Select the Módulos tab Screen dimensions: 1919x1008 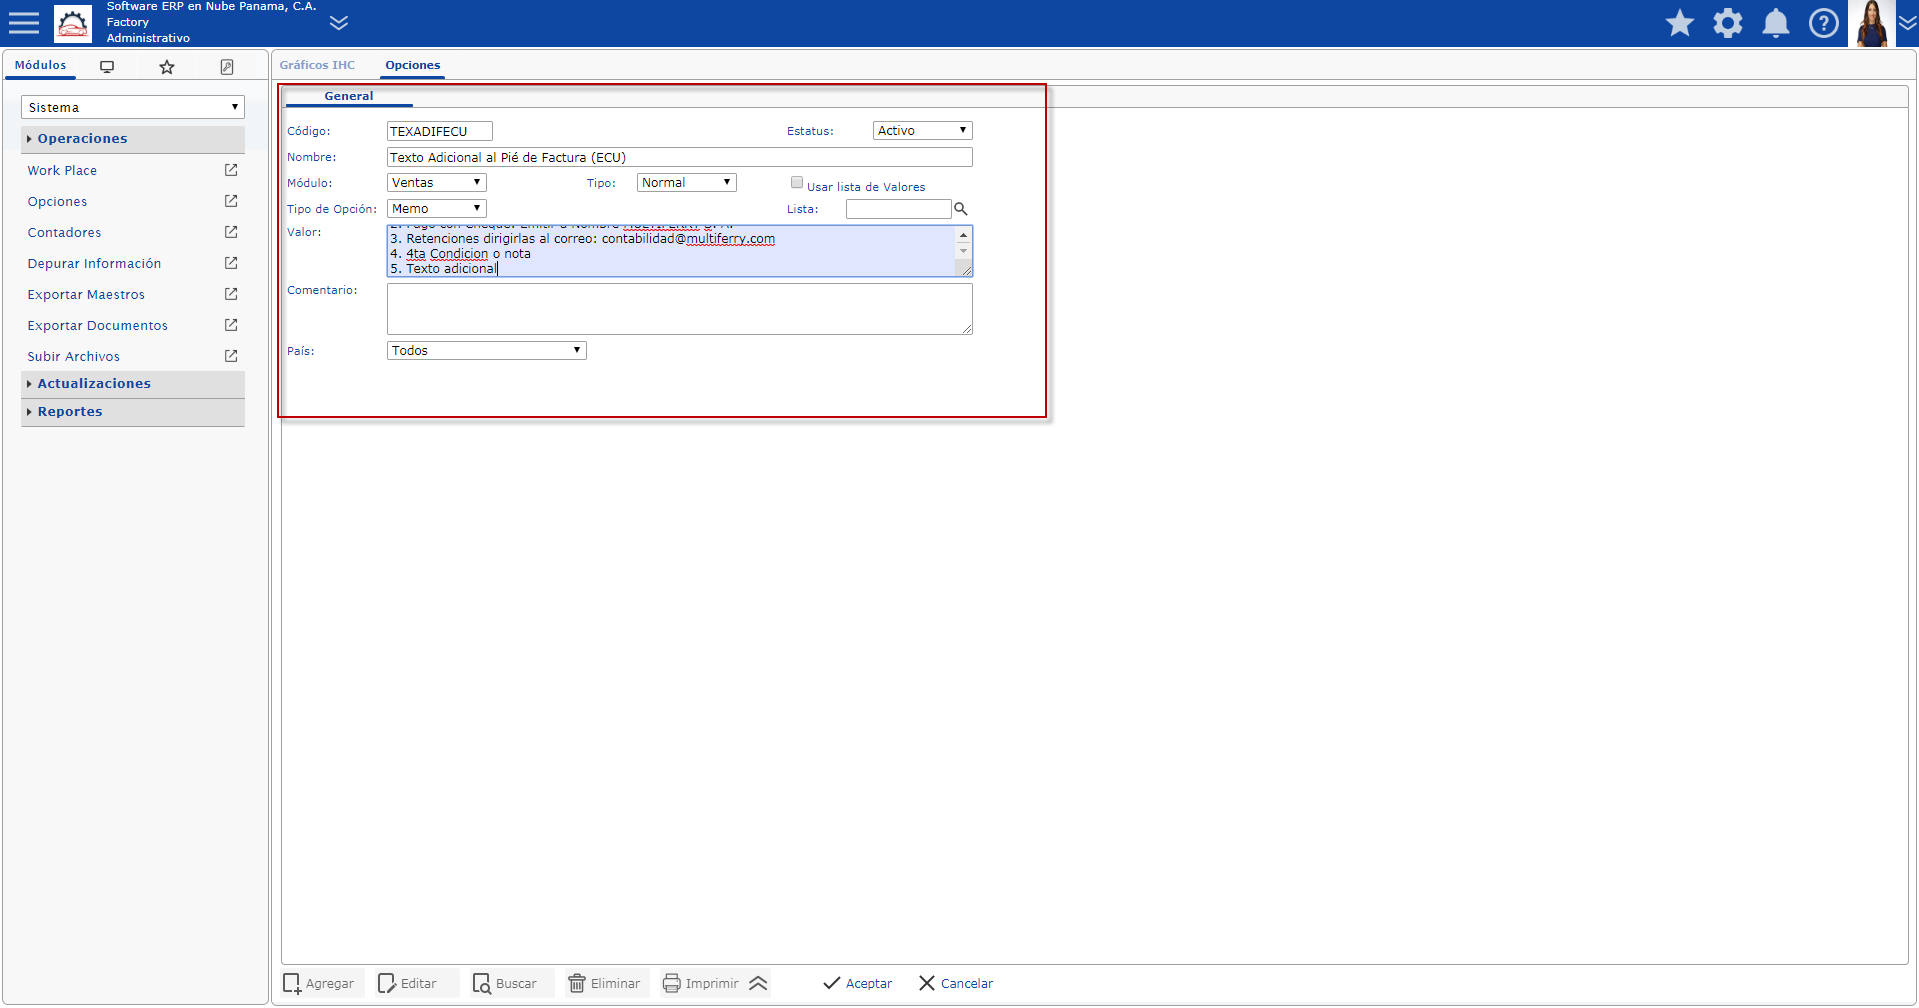tap(40, 65)
